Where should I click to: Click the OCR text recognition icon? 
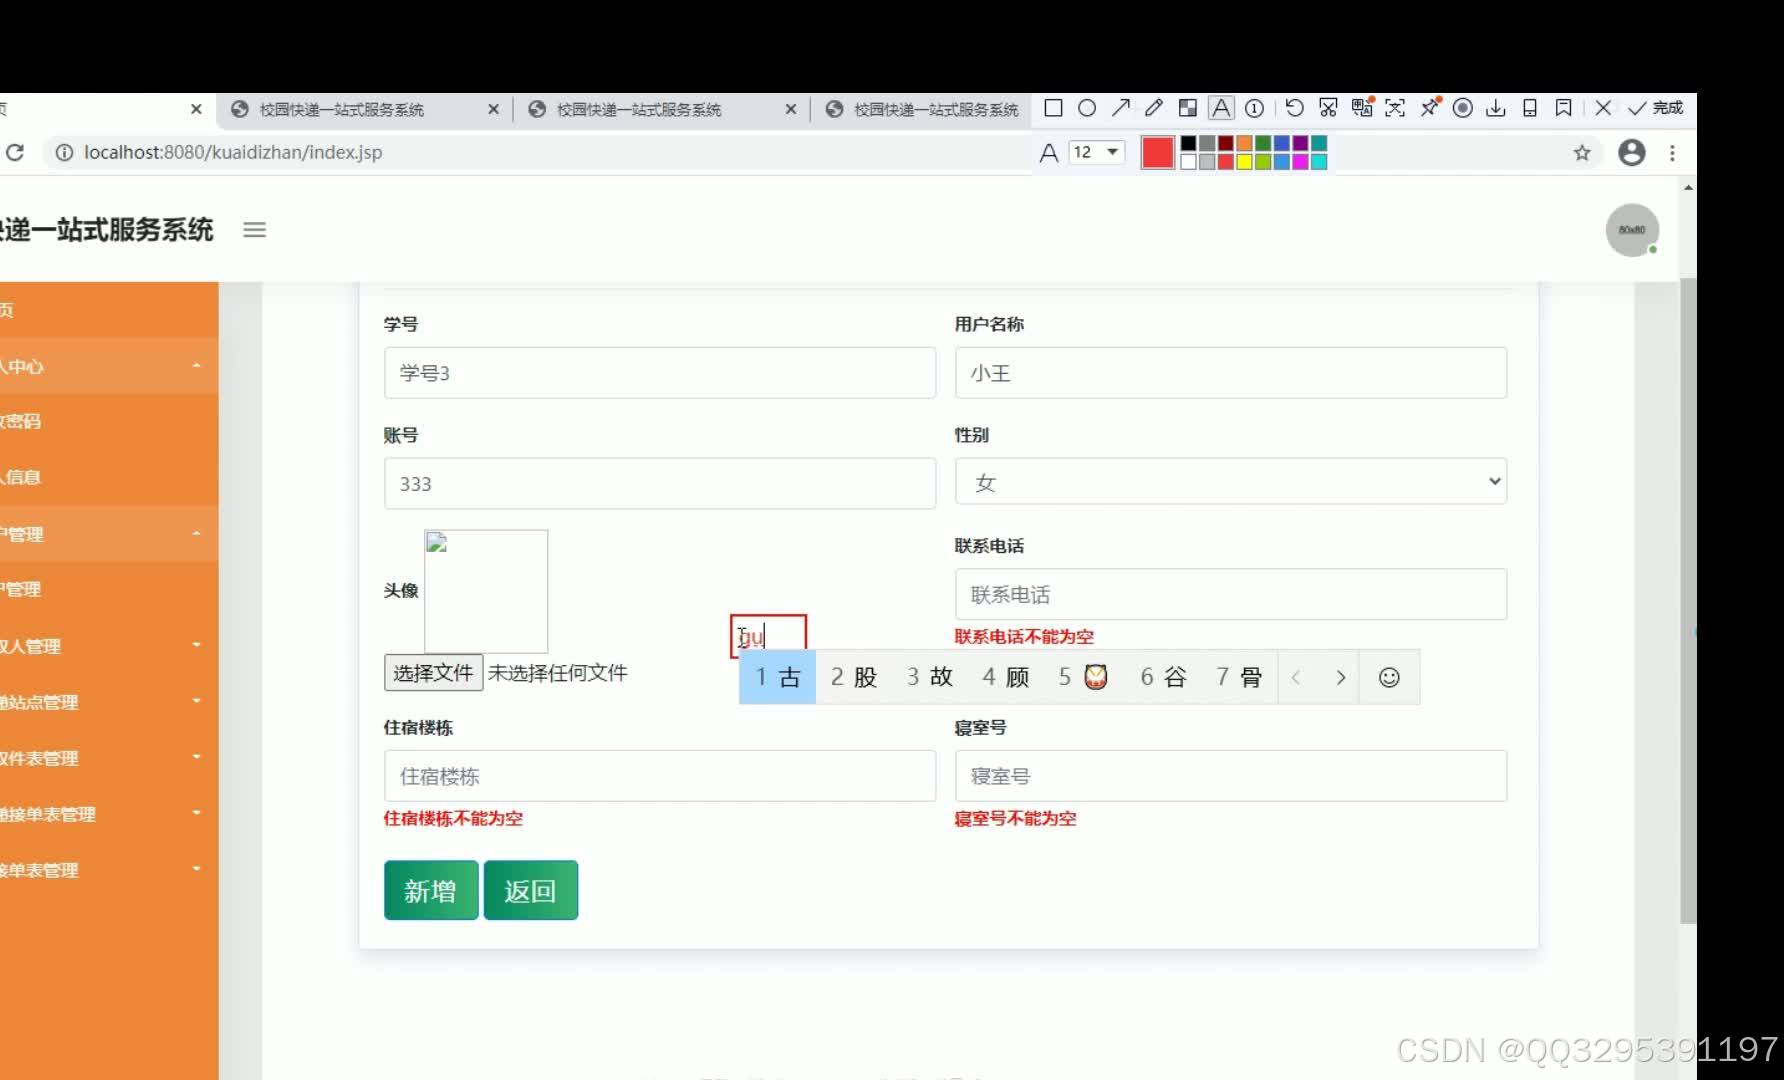click(1395, 108)
